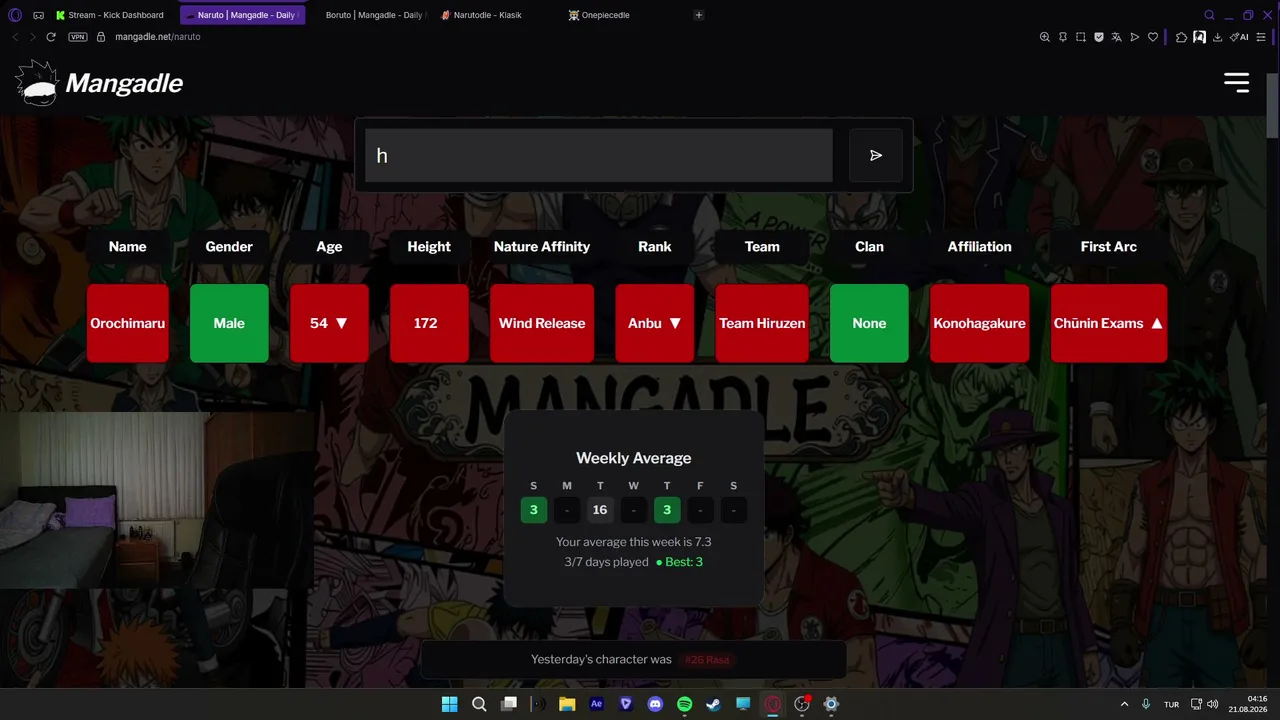This screenshot has height=720, width=1280.
Task: Open Steam from the taskbar
Action: (x=713, y=704)
